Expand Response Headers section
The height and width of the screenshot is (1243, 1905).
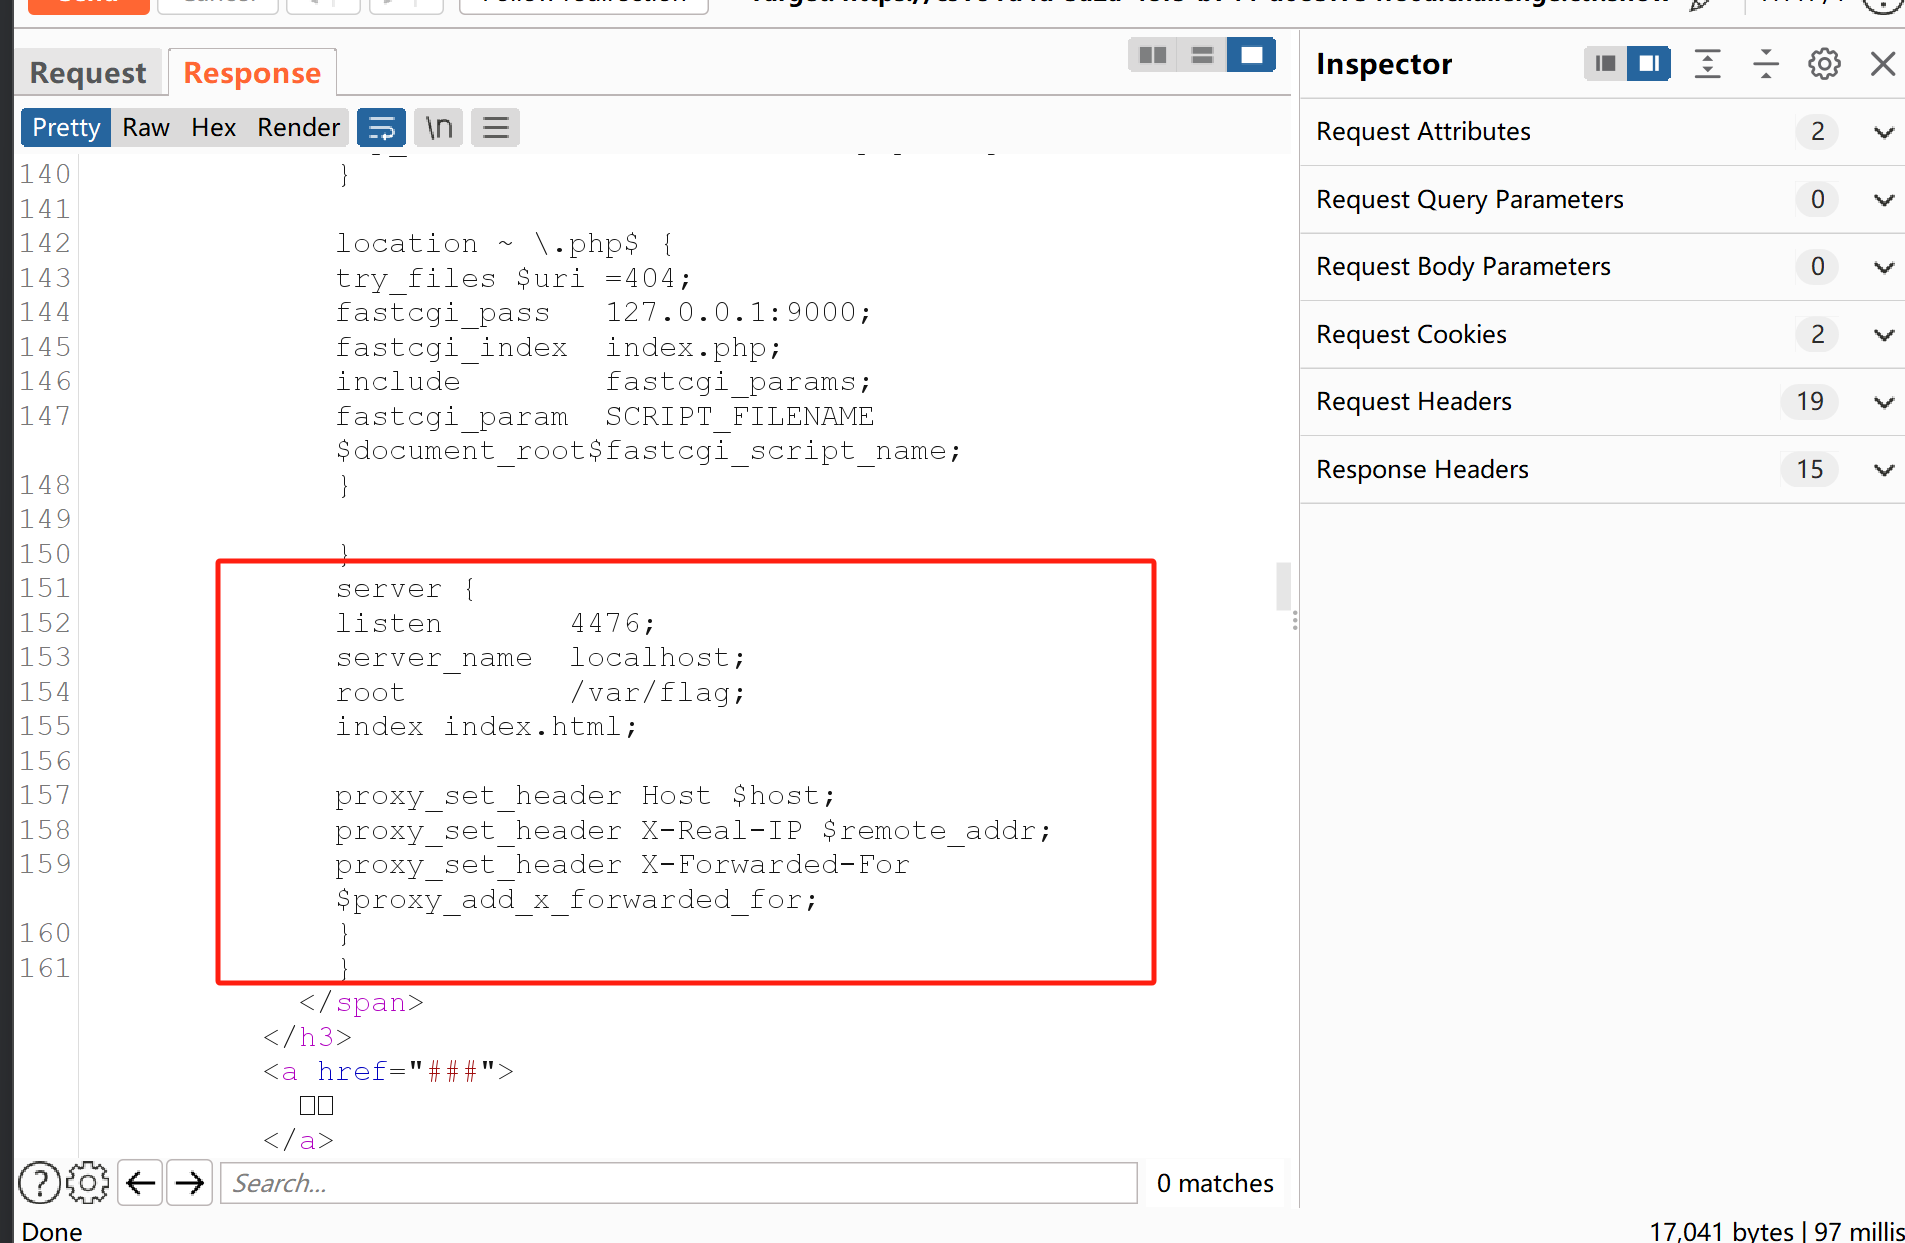tap(1884, 470)
